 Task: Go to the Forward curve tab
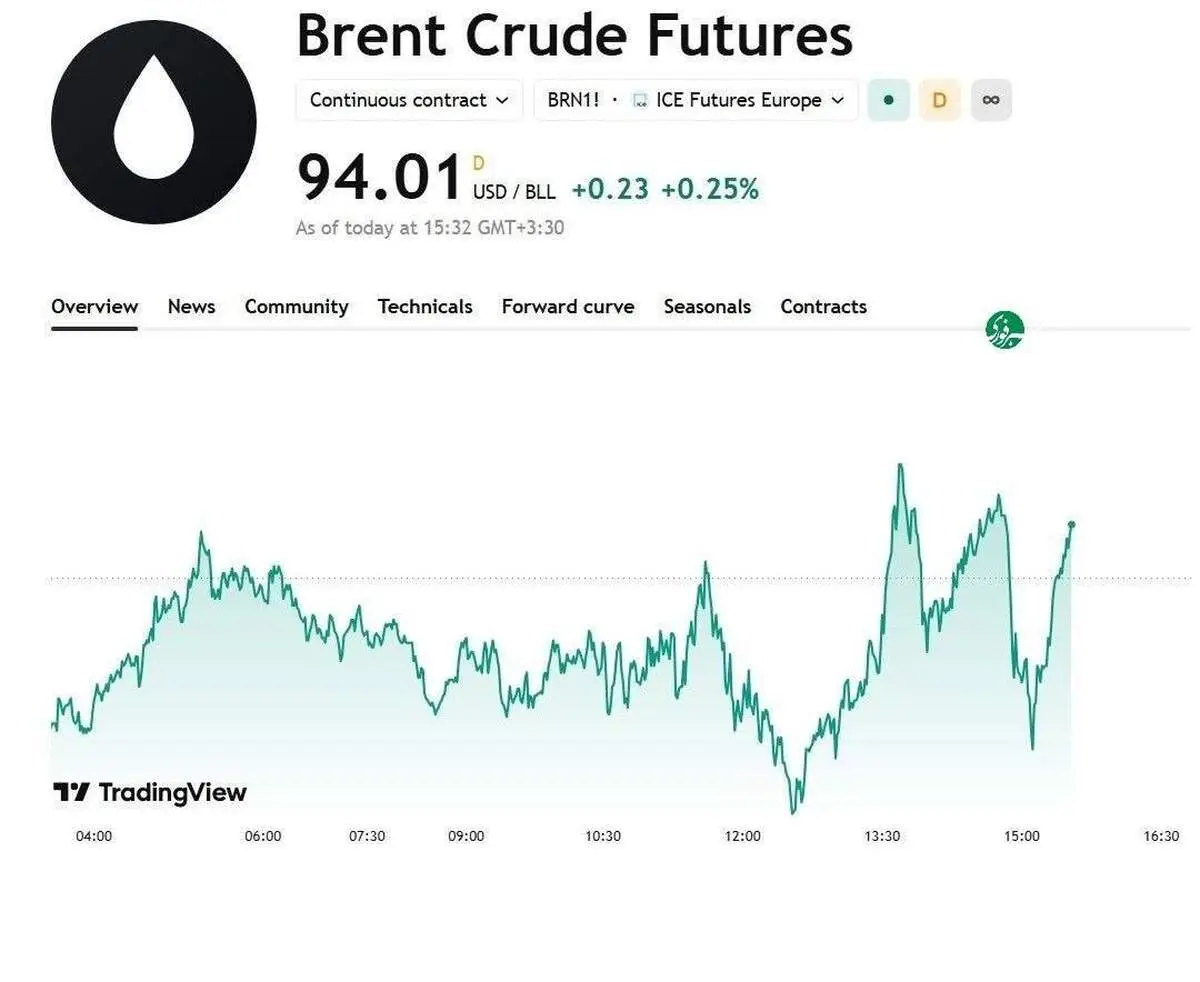pos(568,307)
